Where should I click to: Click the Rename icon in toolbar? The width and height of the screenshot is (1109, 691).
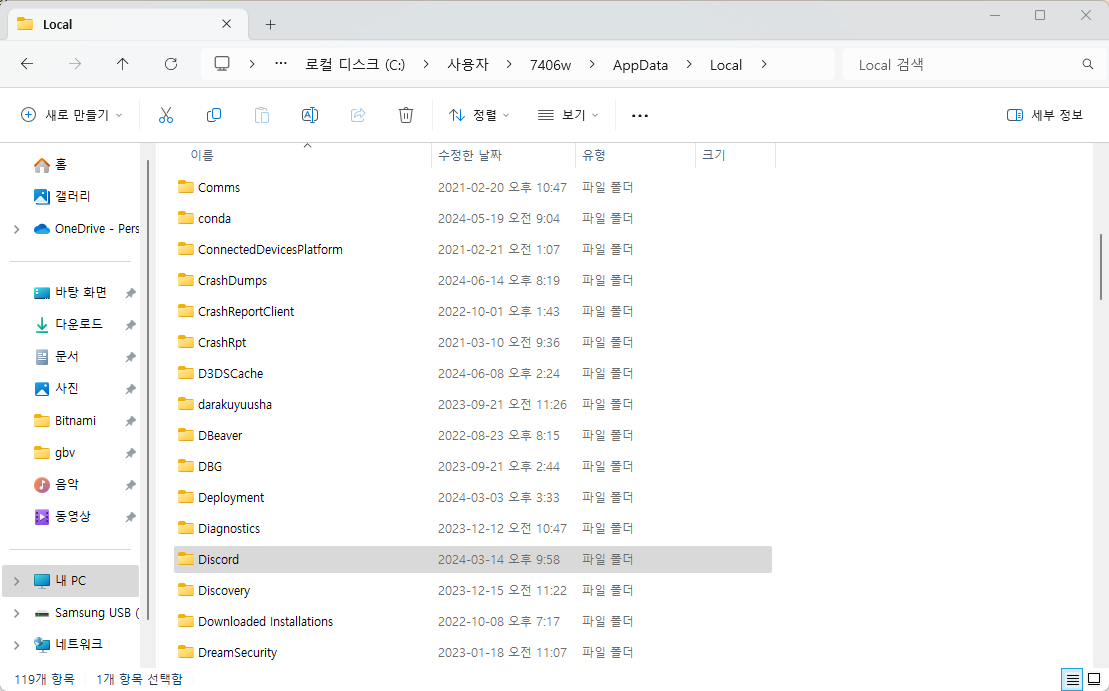[x=310, y=115]
